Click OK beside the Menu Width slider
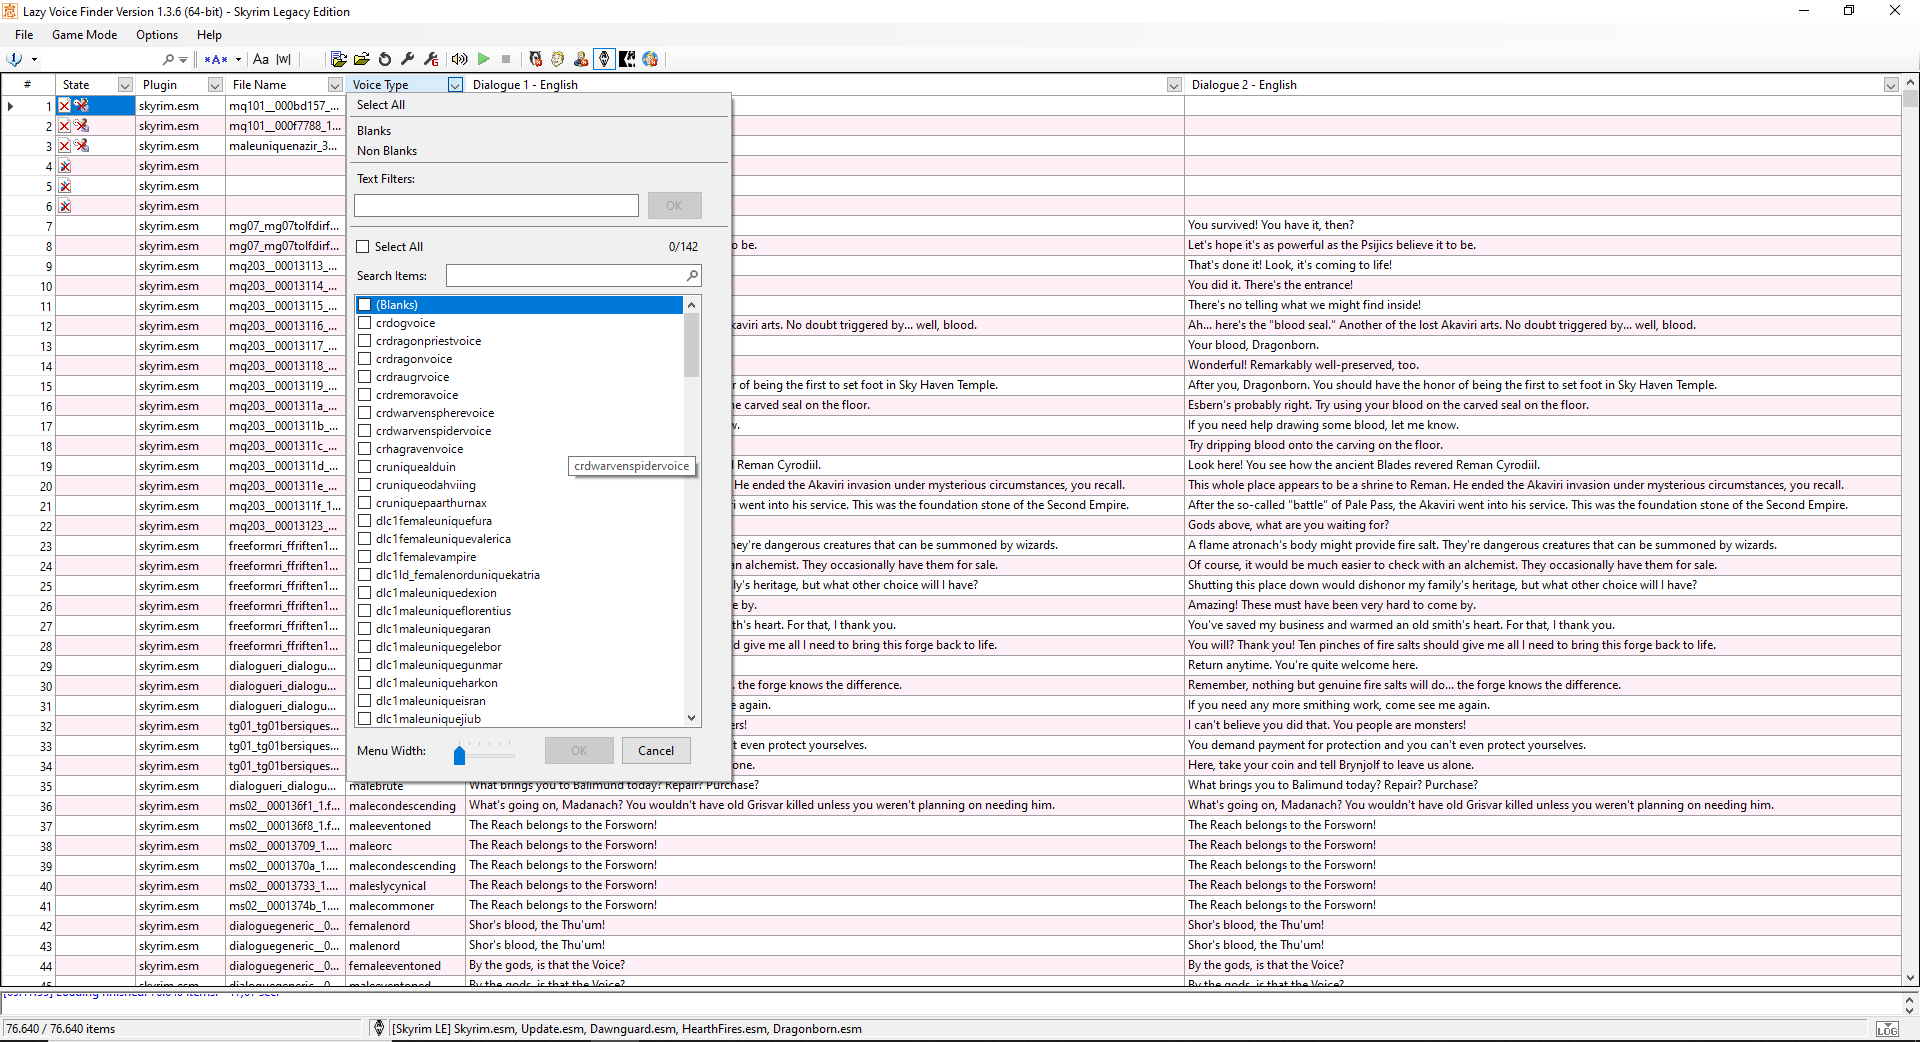This screenshot has width=1920, height=1042. point(579,750)
